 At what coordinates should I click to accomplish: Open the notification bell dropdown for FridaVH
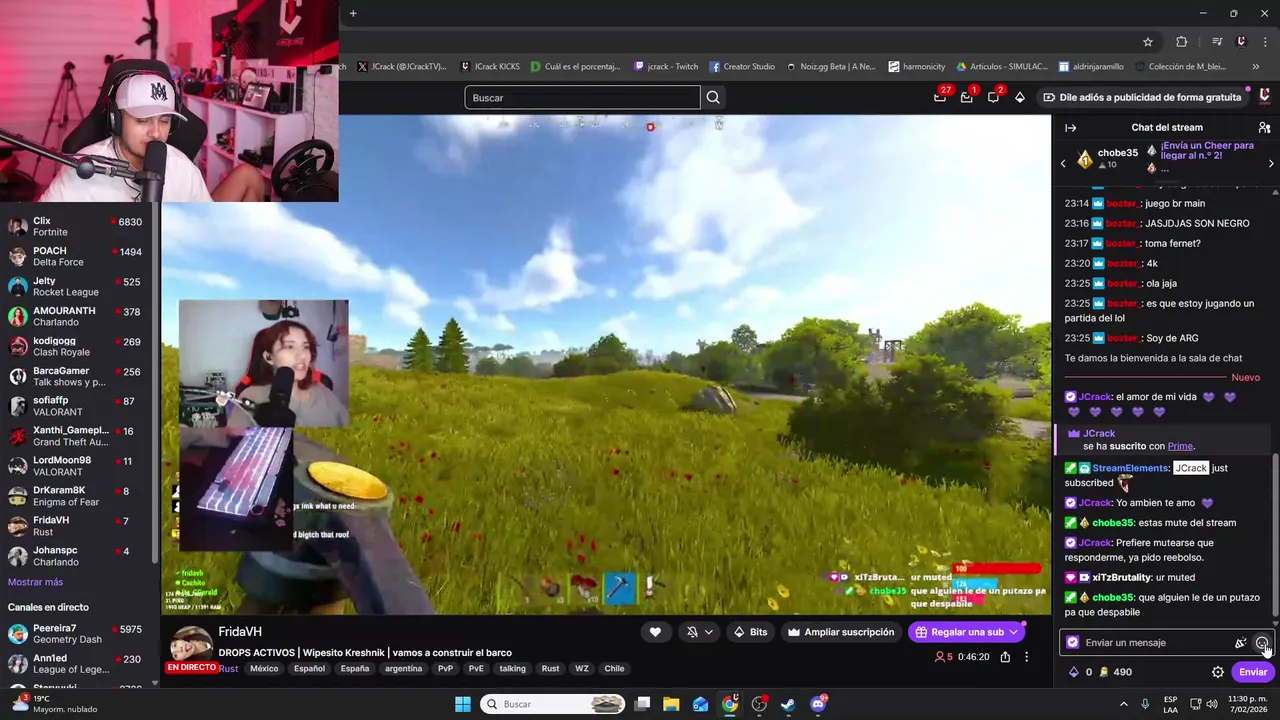pyautogui.click(x=699, y=632)
